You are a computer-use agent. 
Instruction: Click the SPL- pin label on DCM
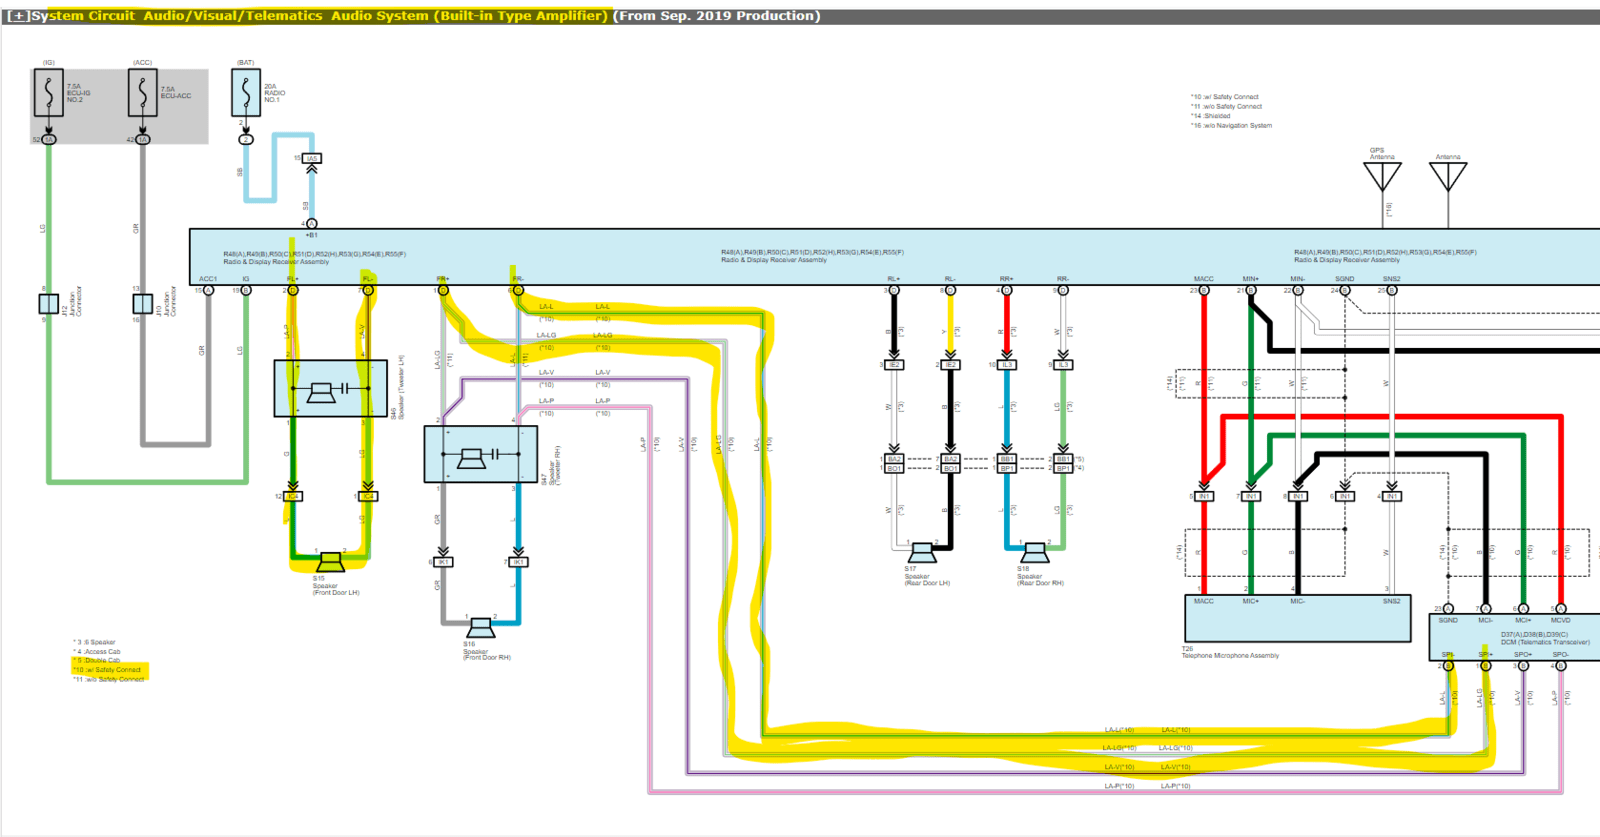pos(1448,655)
